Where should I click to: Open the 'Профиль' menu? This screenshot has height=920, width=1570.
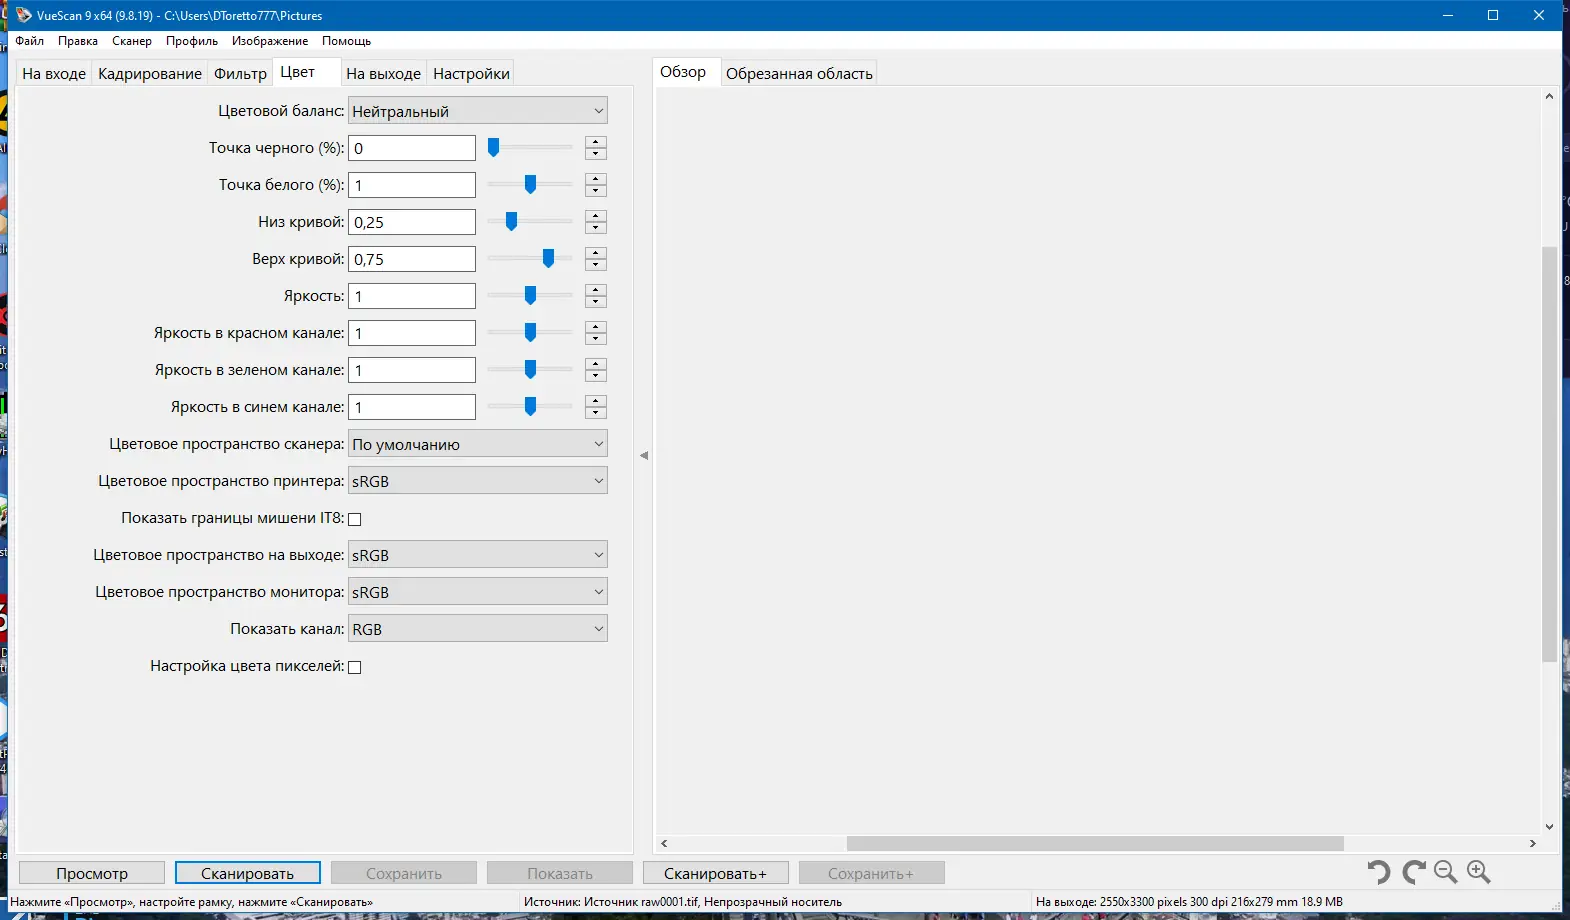[x=192, y=41]
